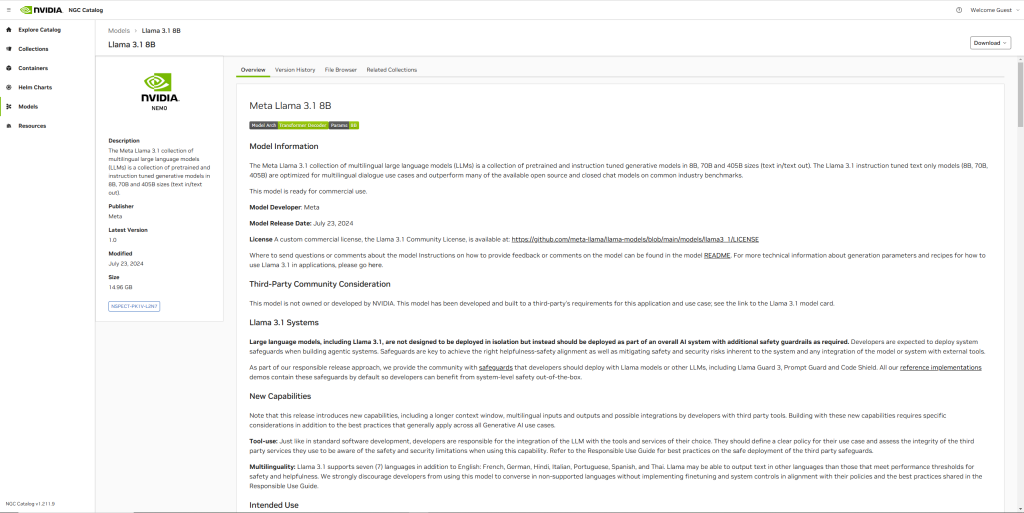This screenshot has height=513, width=1024.
Task: Click the Containers sidebar icon
Action: [x=8, y=68]
